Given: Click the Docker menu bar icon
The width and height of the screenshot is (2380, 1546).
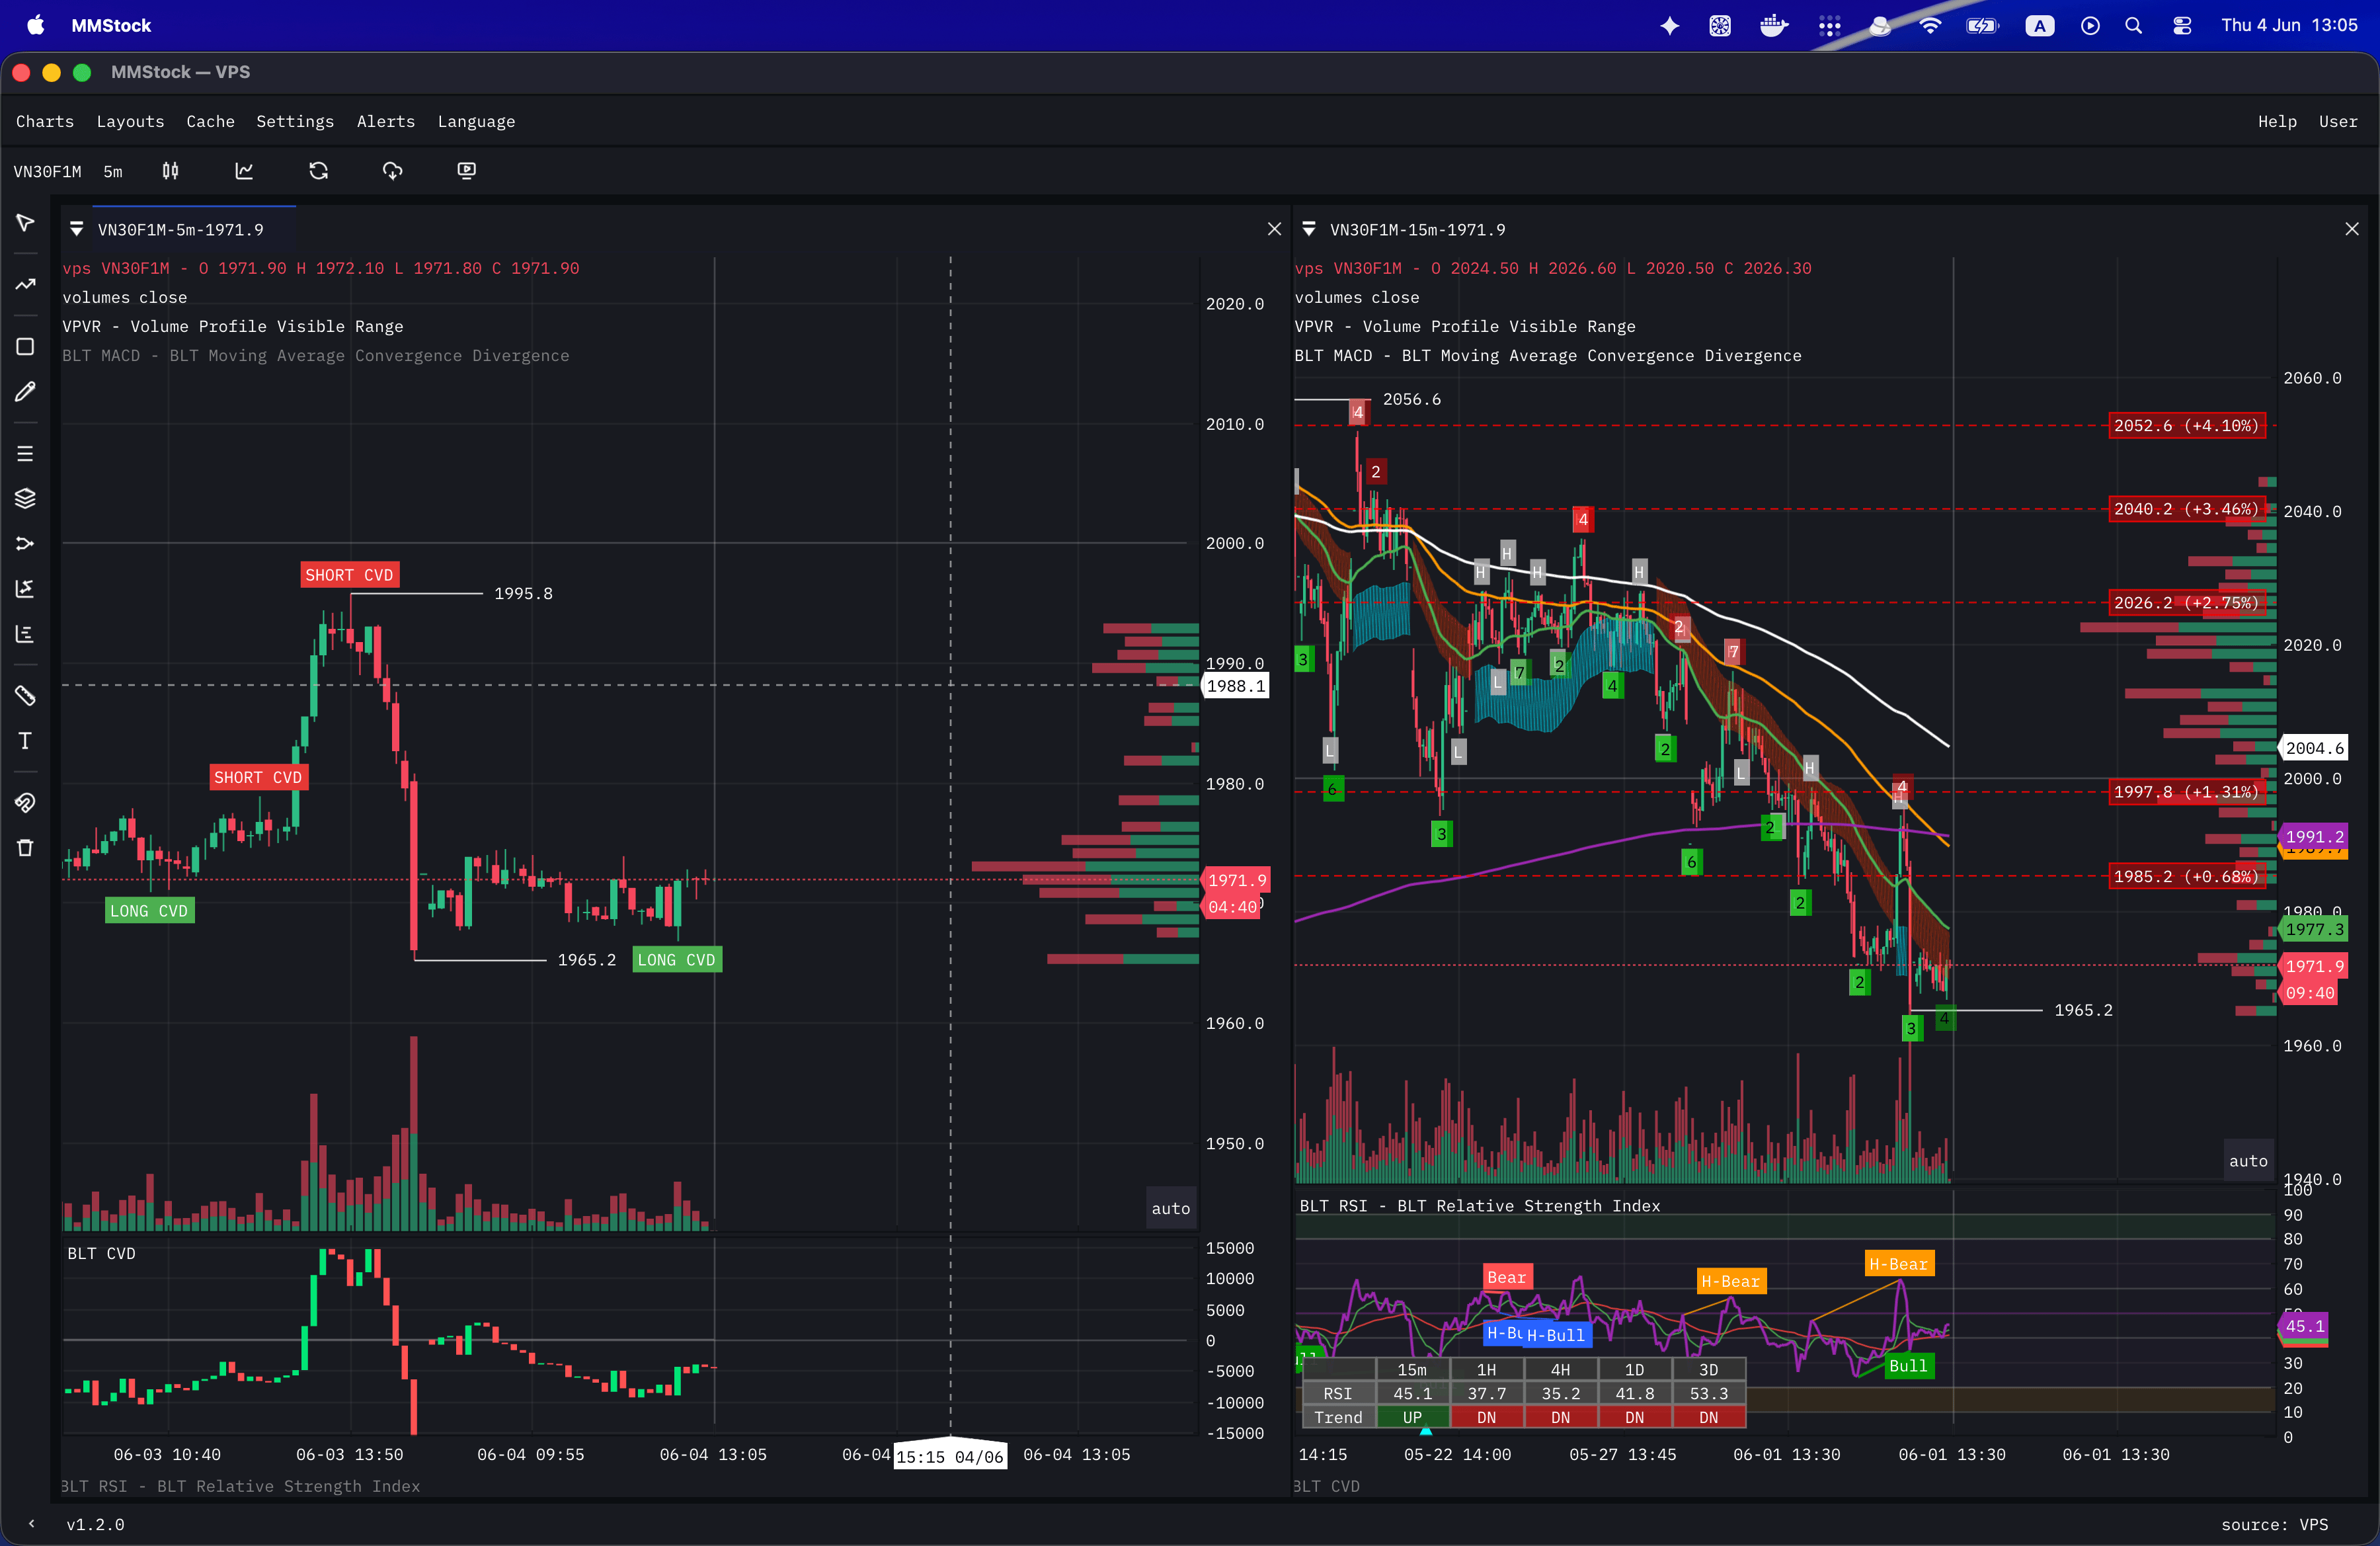Looking at the screenshot, I should point(1773,26).
